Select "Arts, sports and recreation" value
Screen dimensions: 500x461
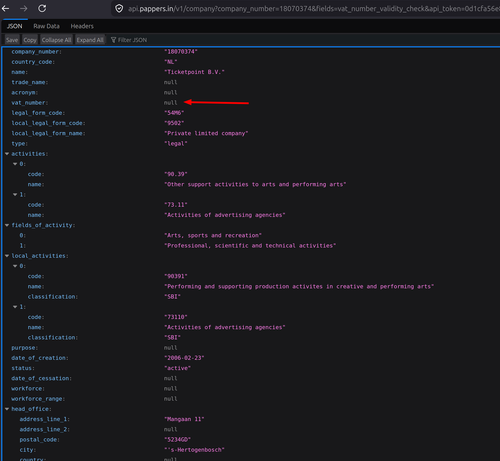(213, 235)
